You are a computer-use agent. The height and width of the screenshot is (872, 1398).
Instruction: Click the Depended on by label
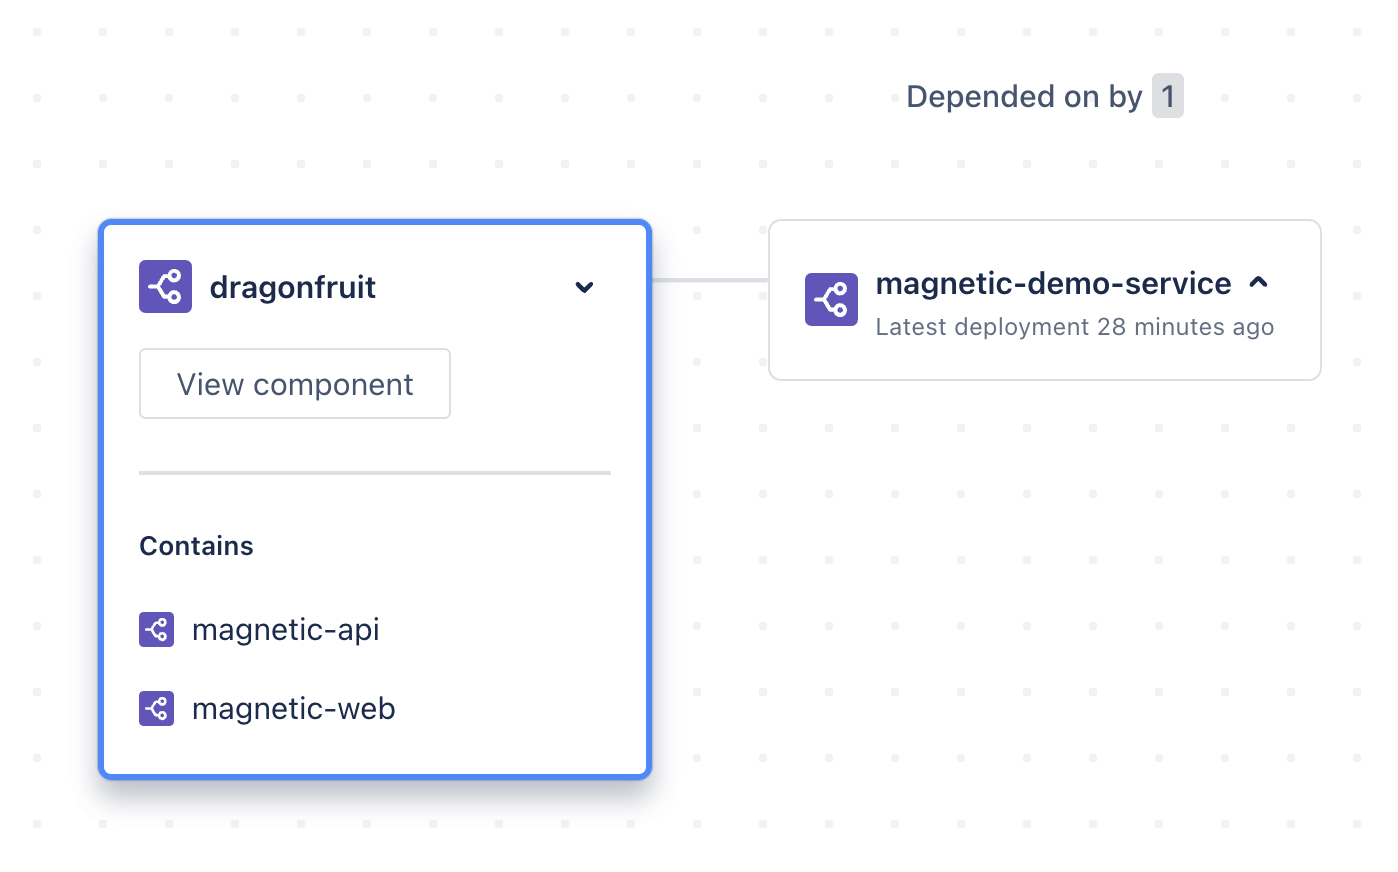[x=1024, y=97]
